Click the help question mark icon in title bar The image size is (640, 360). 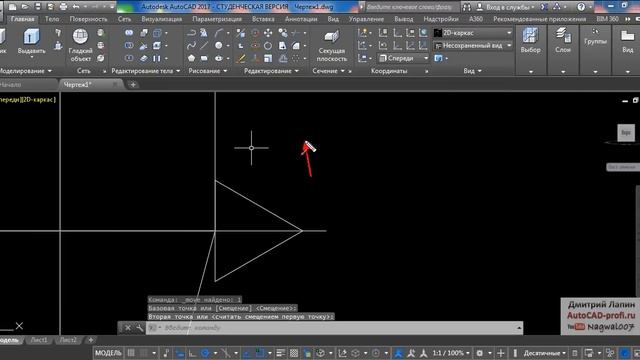581,7
